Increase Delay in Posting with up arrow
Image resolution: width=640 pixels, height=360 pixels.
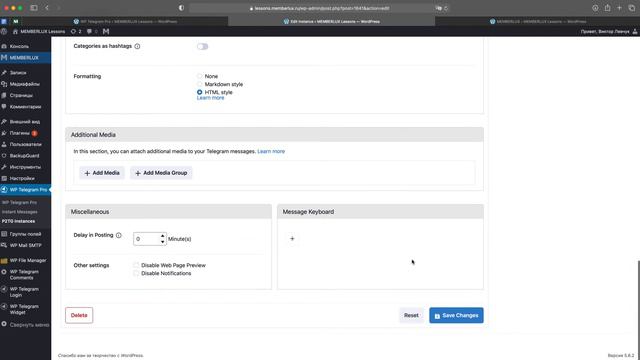click(162, 236)
